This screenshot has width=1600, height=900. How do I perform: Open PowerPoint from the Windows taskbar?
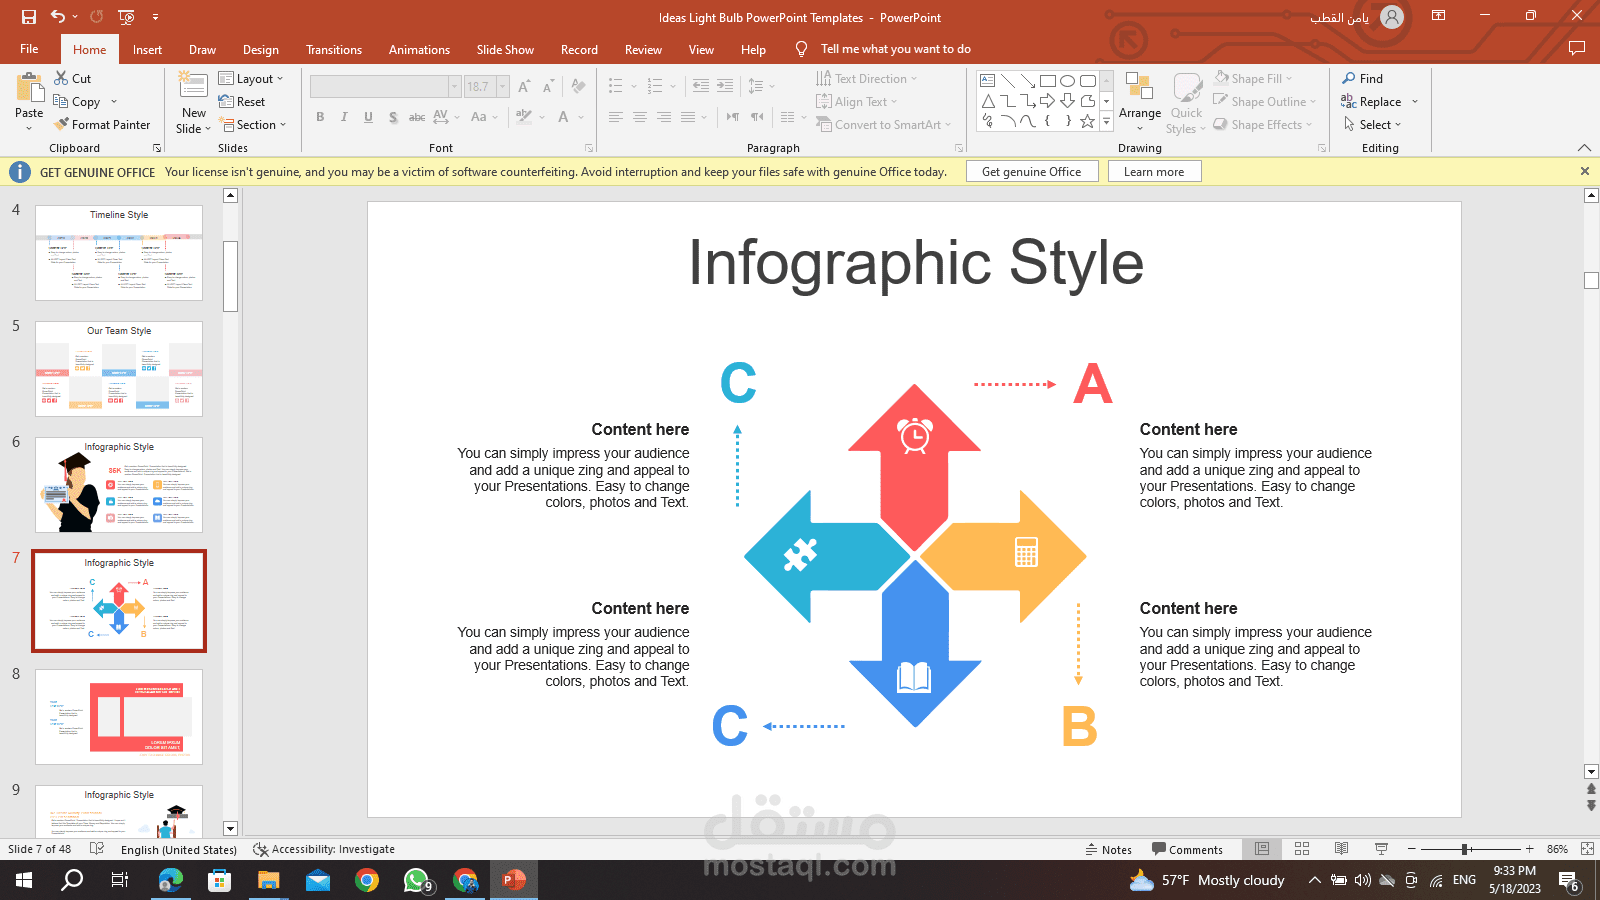514,880
